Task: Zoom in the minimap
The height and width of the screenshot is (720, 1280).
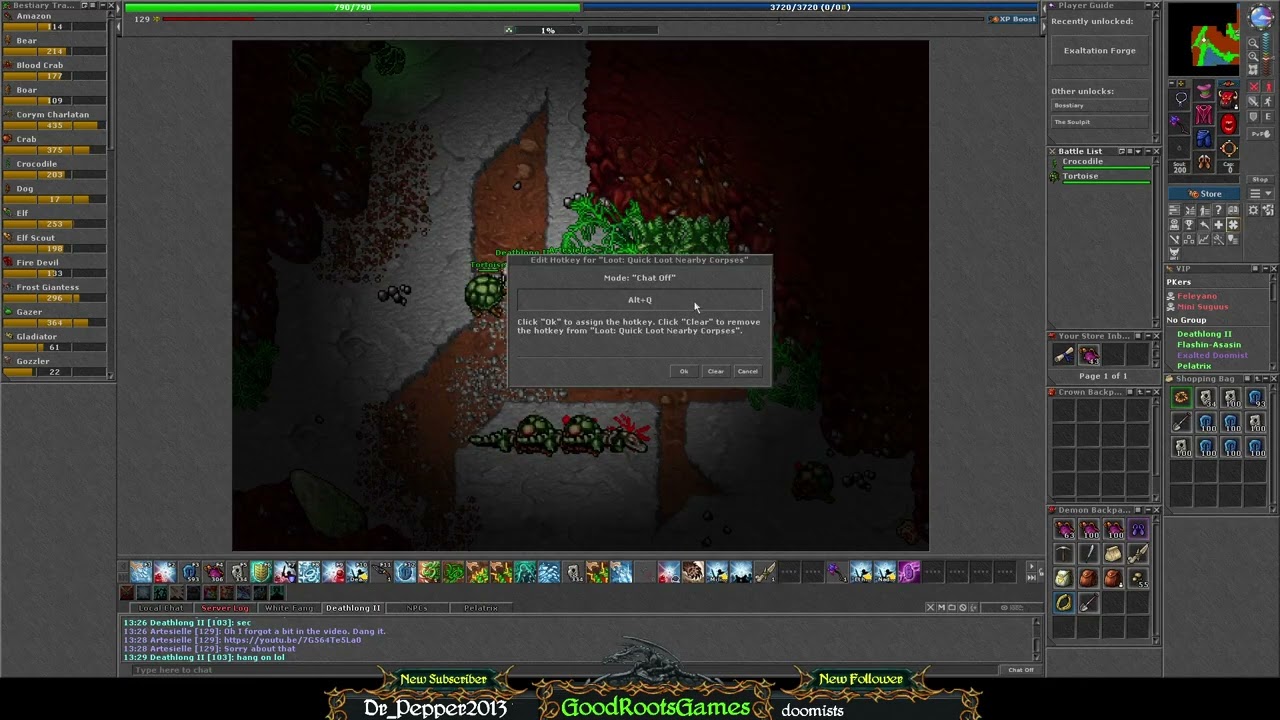Action: coord(1253,56)
